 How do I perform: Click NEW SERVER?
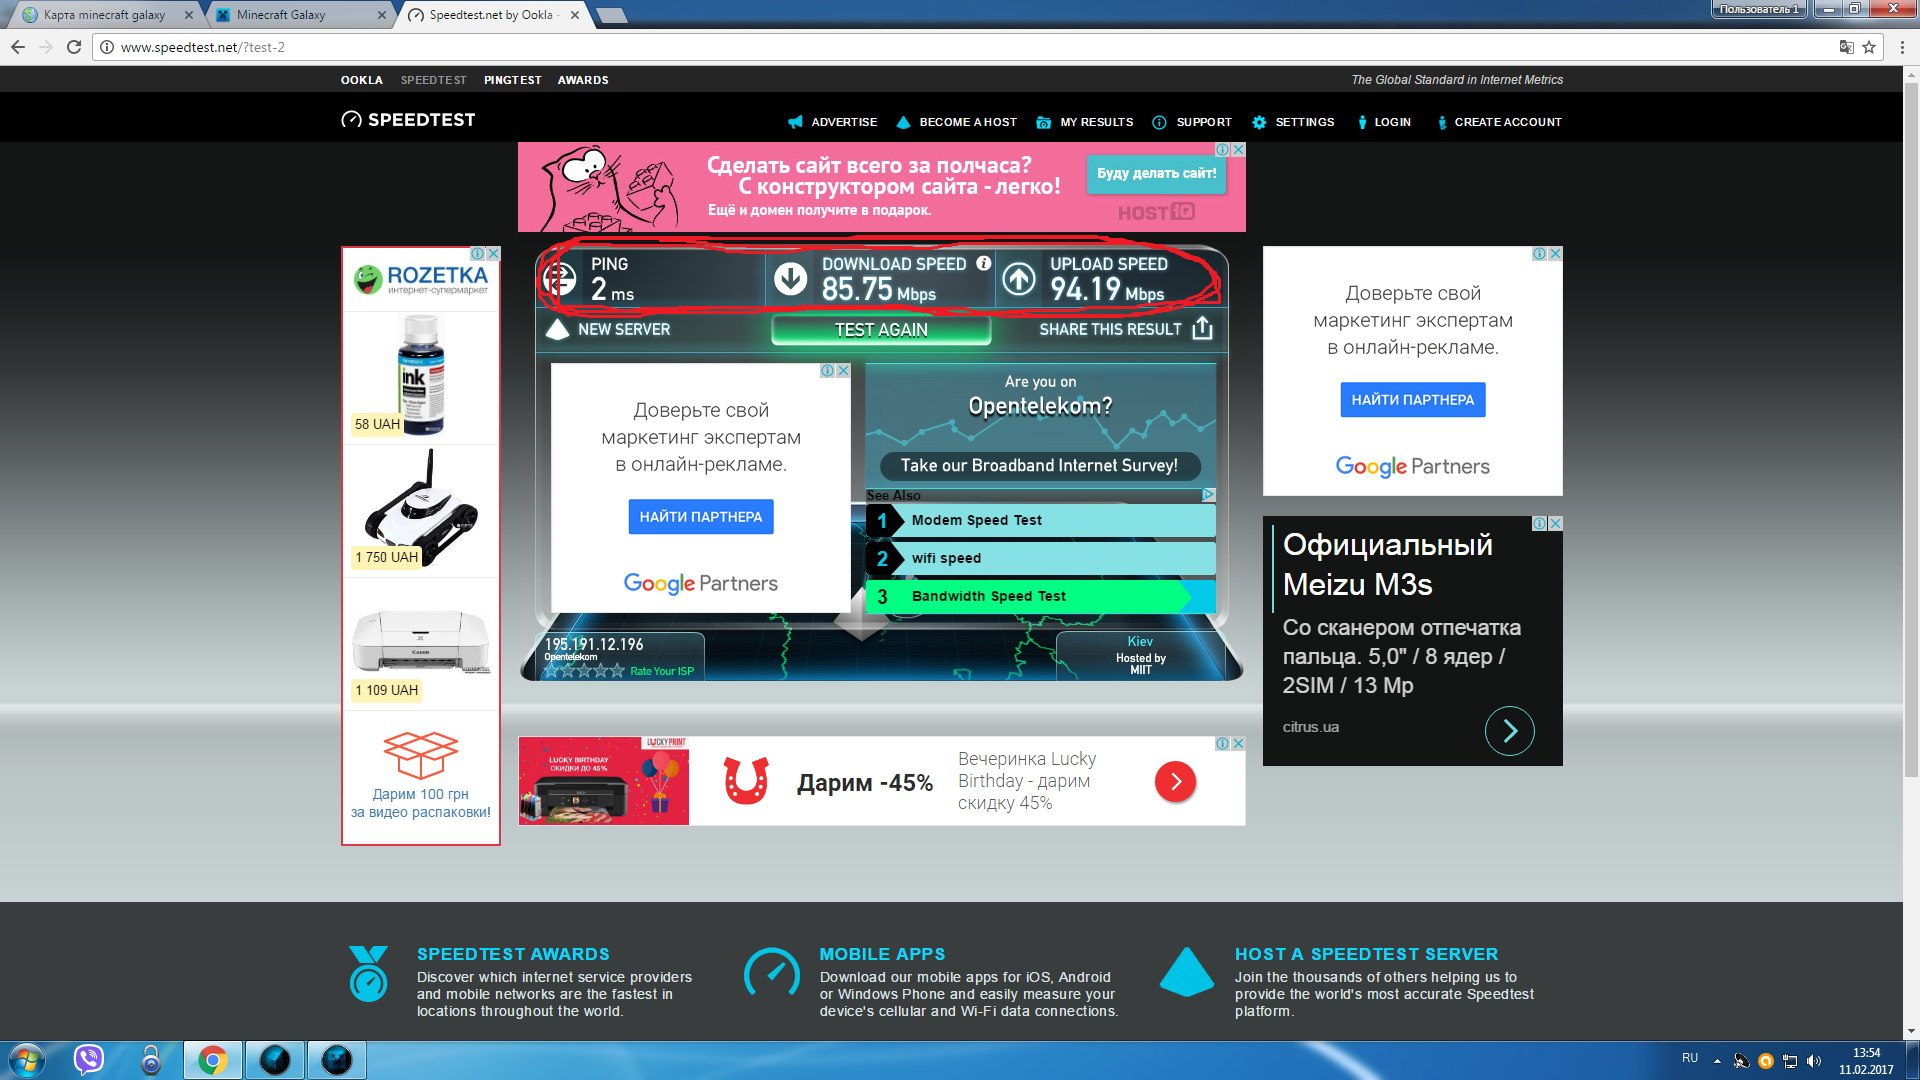tap(624, 329)
